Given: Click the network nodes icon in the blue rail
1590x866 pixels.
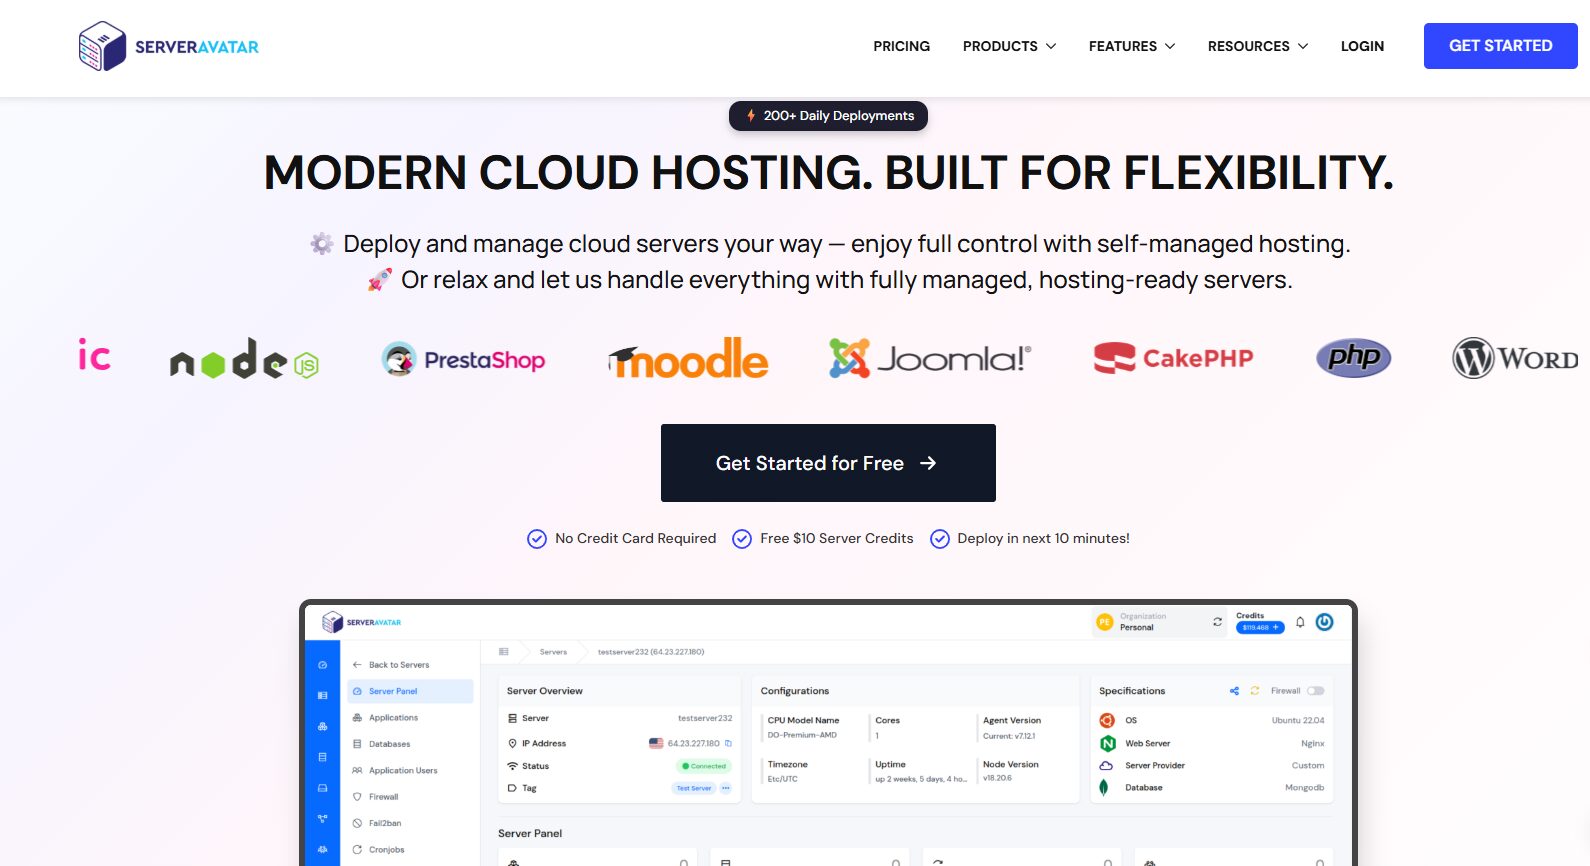Looking at the screenshot, I should 322,819.
